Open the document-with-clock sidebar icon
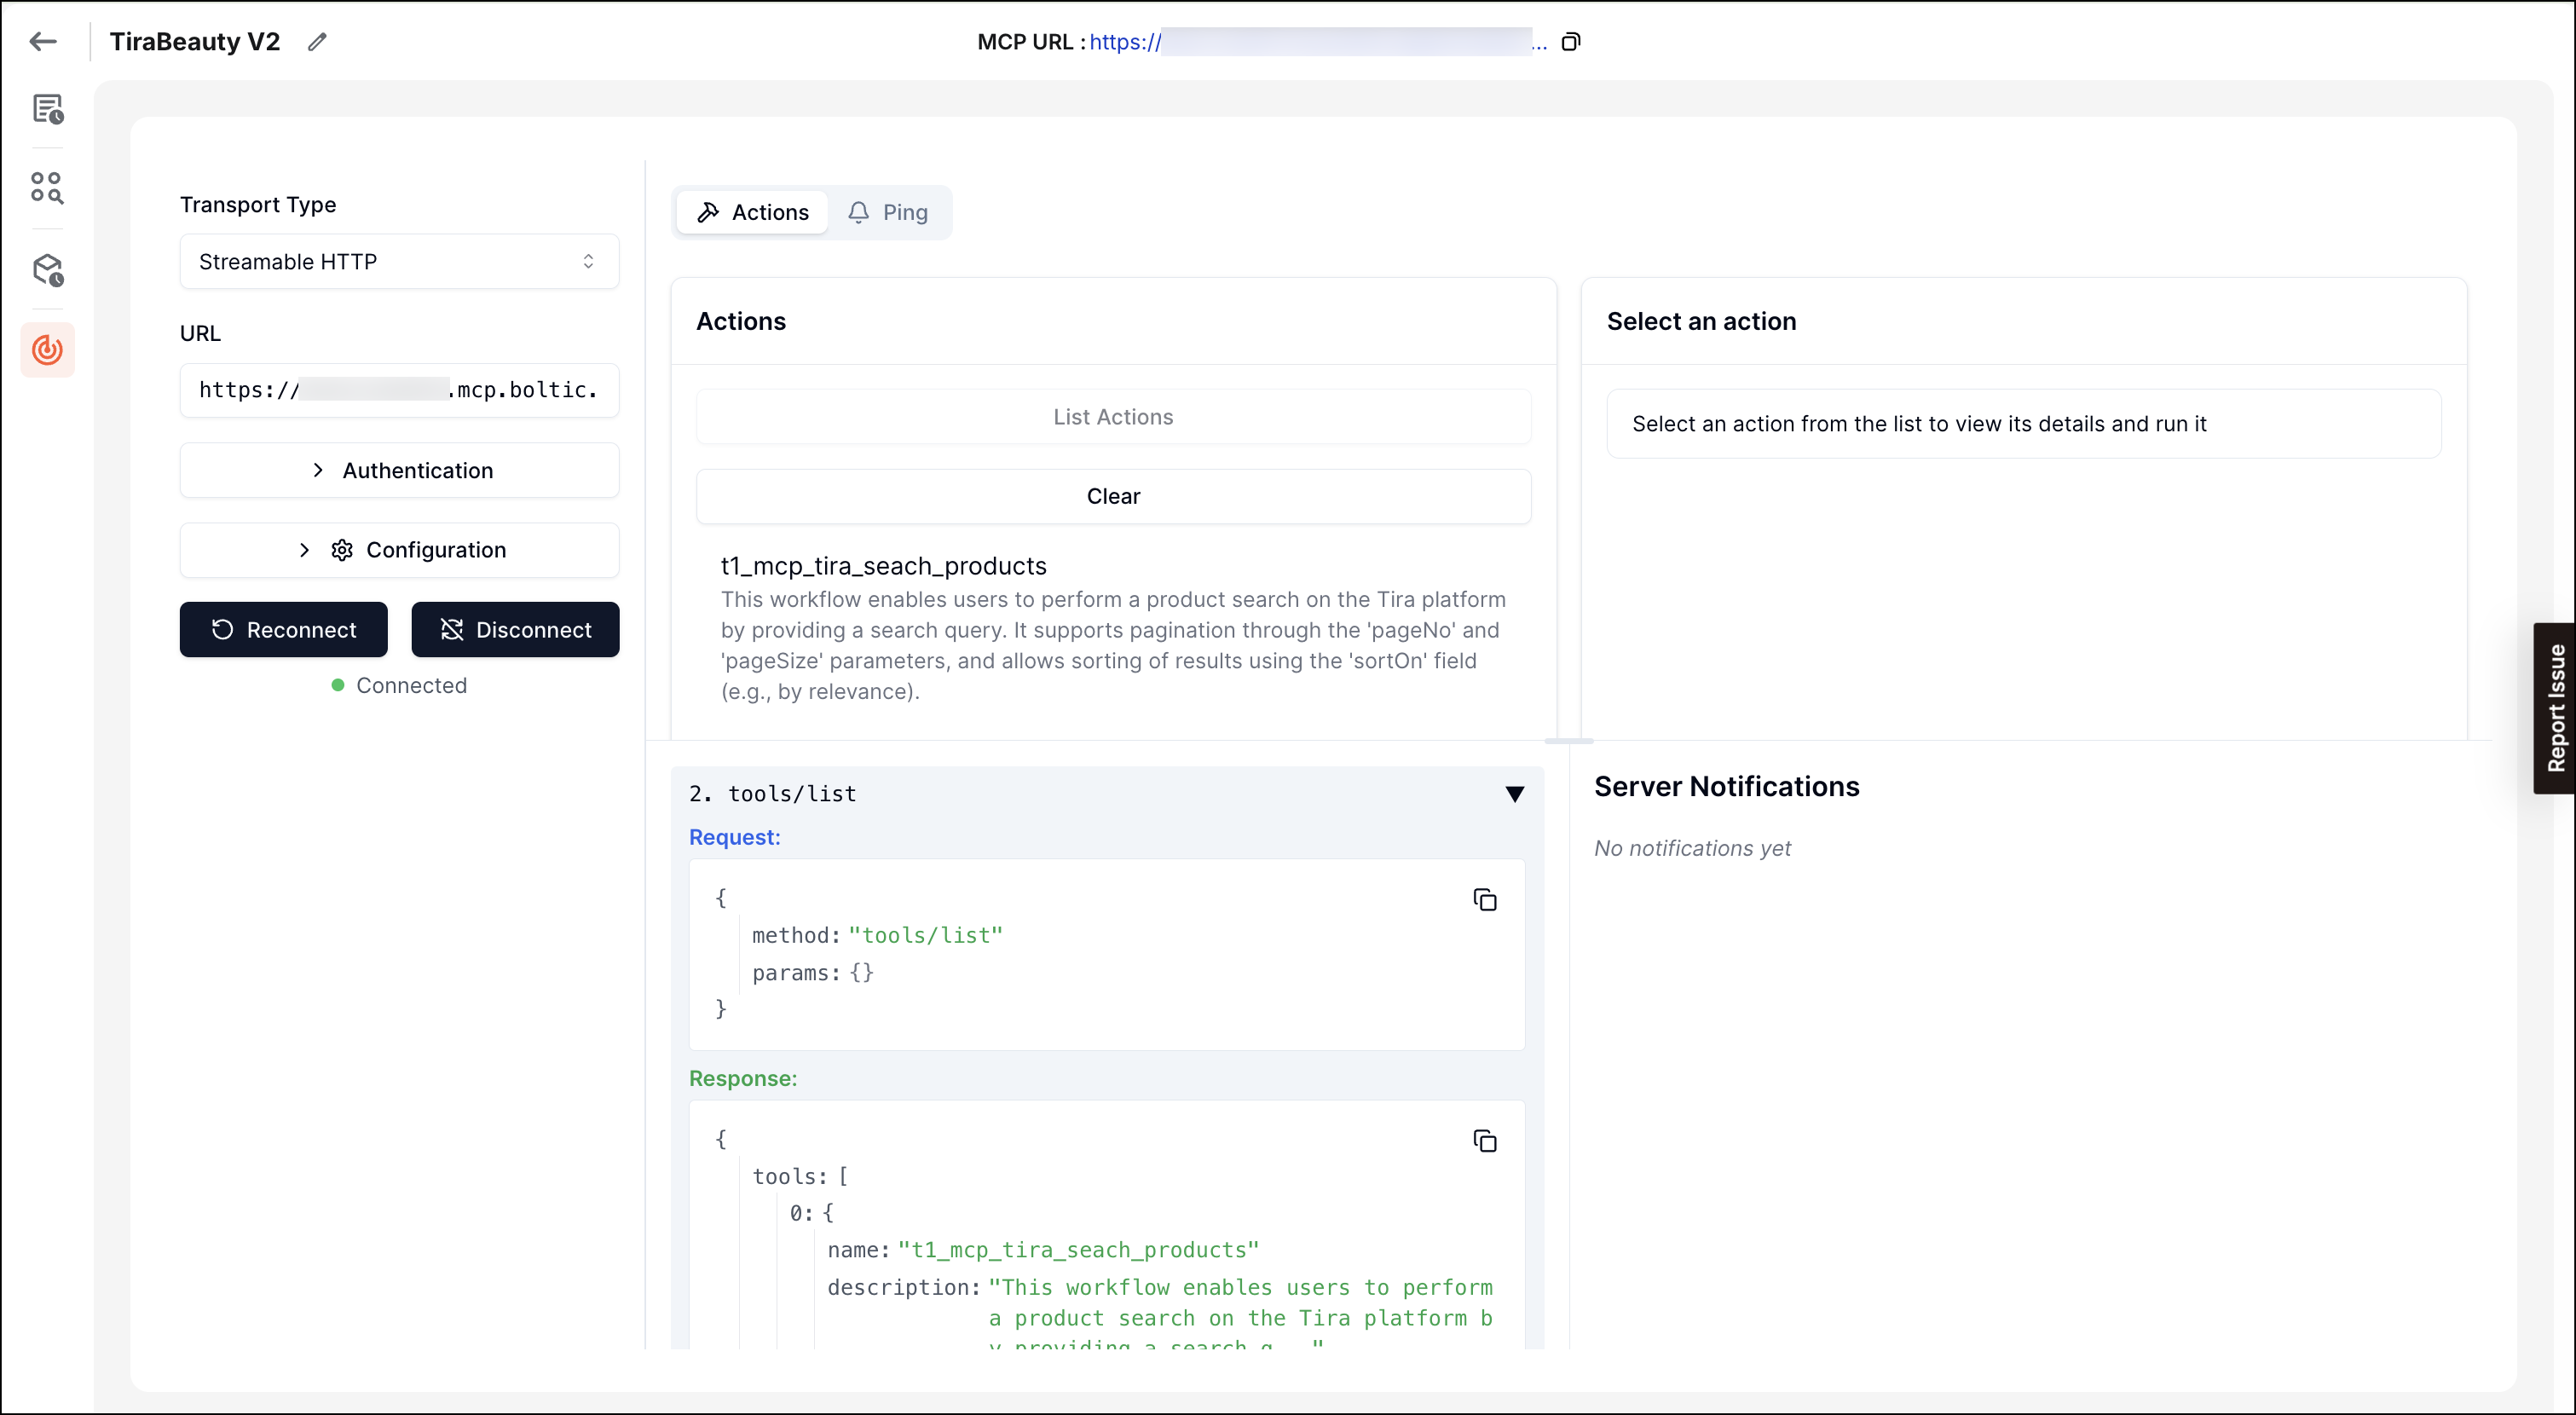 [47, 108]
